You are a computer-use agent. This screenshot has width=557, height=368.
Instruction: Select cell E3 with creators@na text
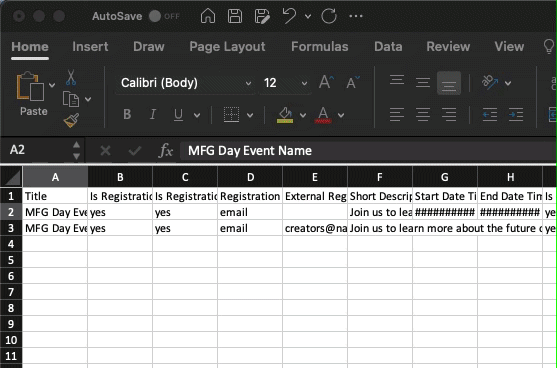(315, 228)
